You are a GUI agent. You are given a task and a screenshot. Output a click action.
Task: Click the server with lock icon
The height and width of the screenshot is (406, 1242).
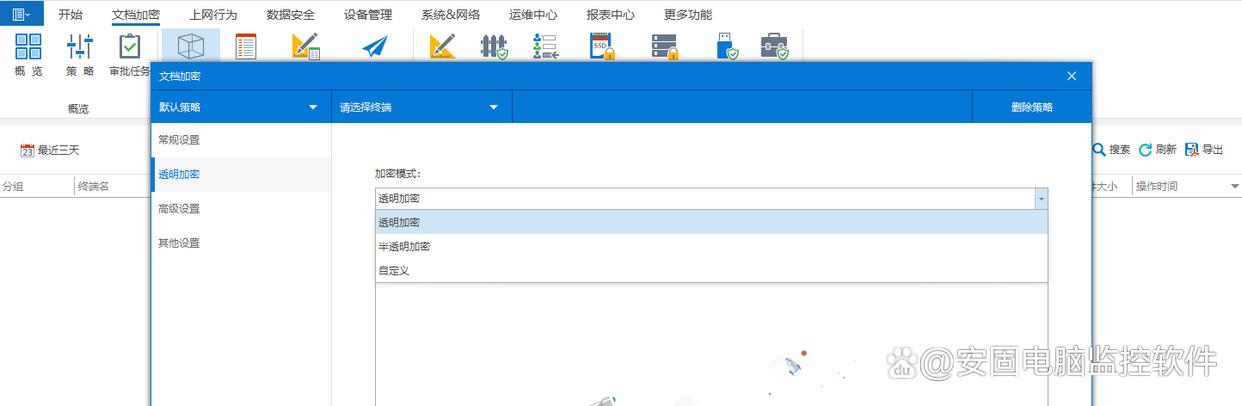tap(665, 47)
